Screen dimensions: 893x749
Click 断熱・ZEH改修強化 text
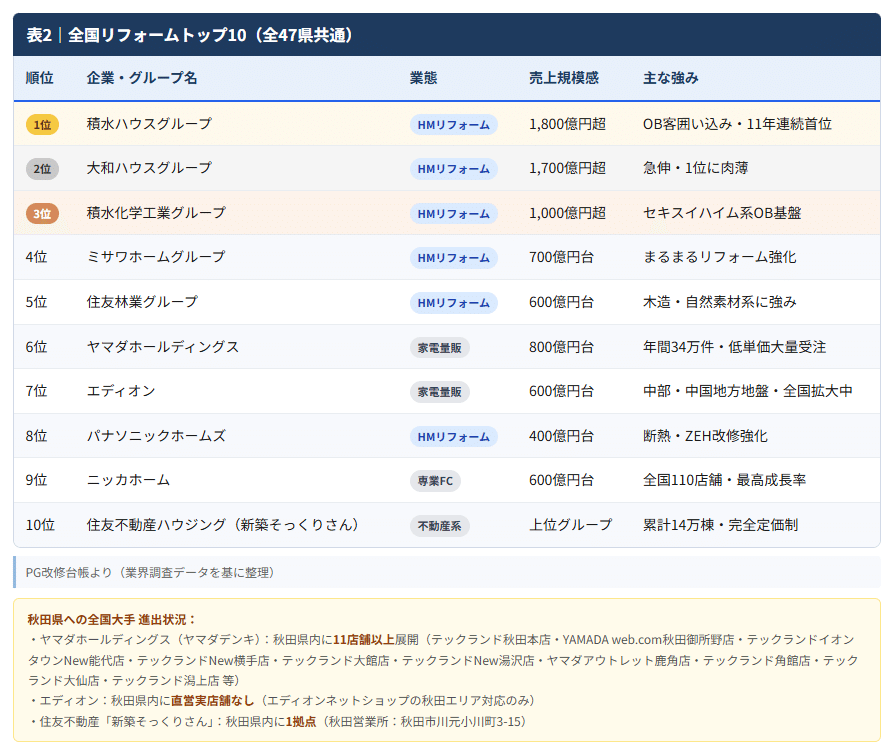pyautogui.click(x=706, y=436)
